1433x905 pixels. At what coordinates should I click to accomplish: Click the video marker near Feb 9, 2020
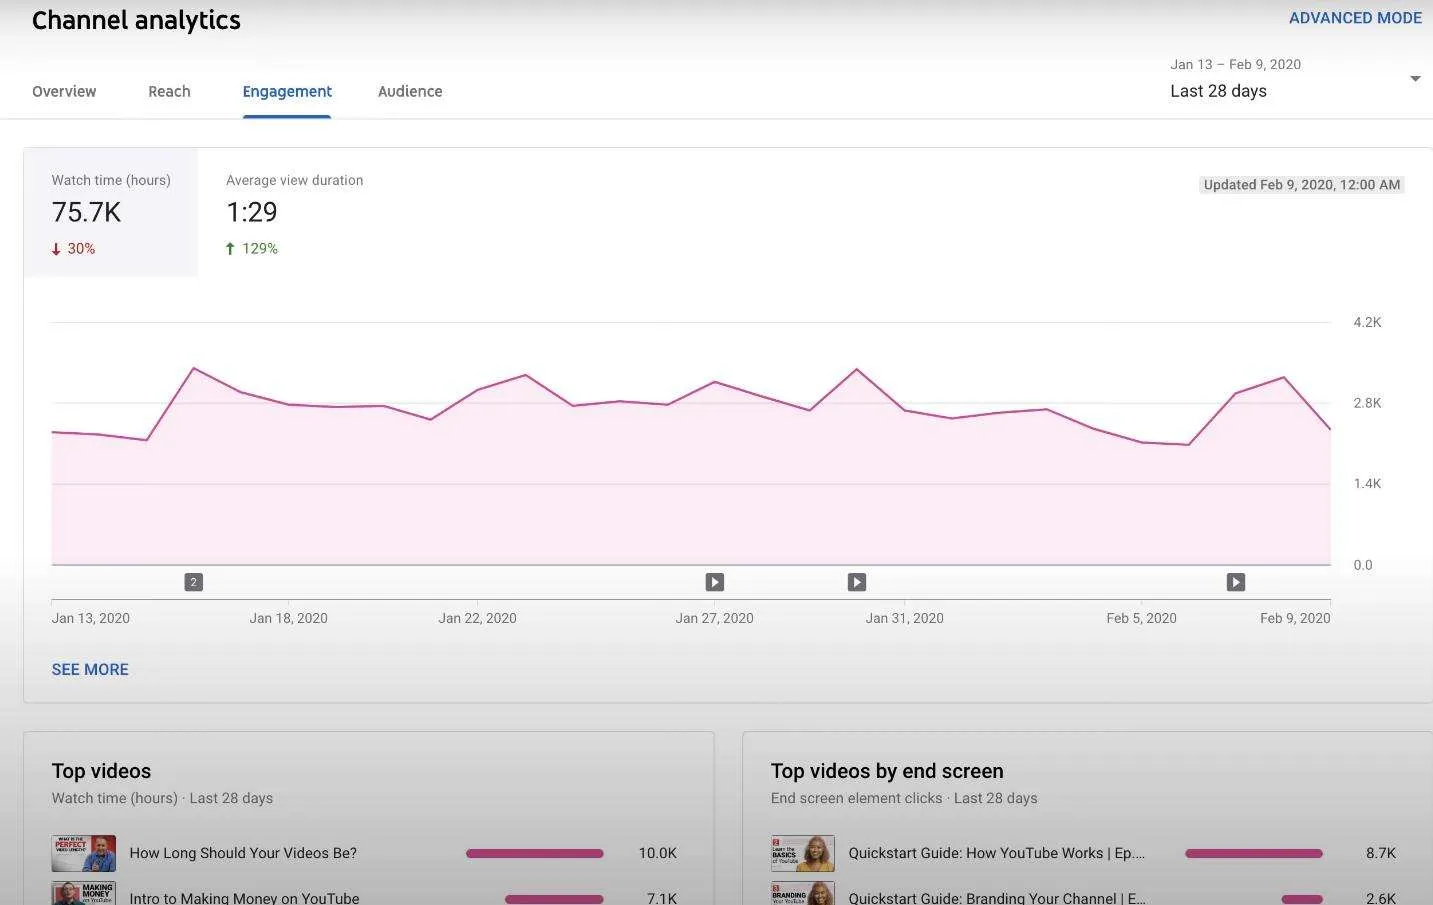(x=1236, y=582)
